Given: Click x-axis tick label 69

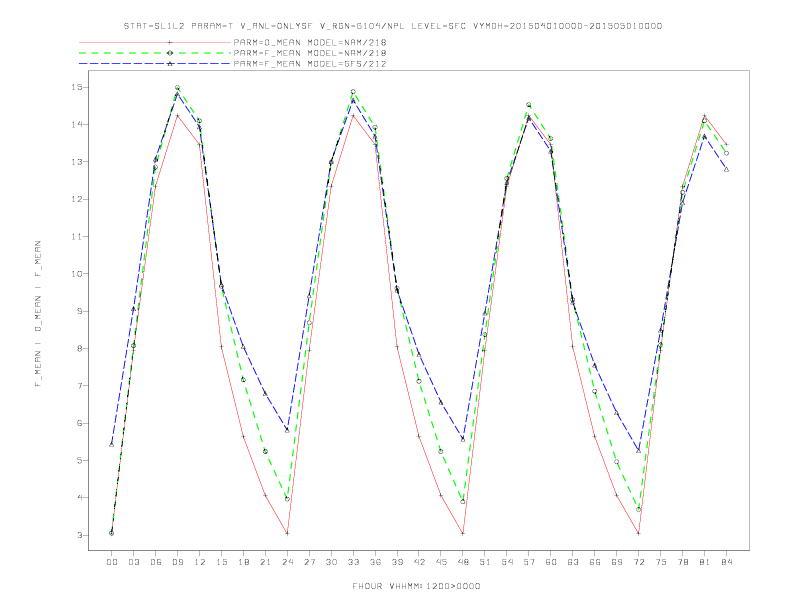Looking at the screenshot, I should [x=617, y=562].
